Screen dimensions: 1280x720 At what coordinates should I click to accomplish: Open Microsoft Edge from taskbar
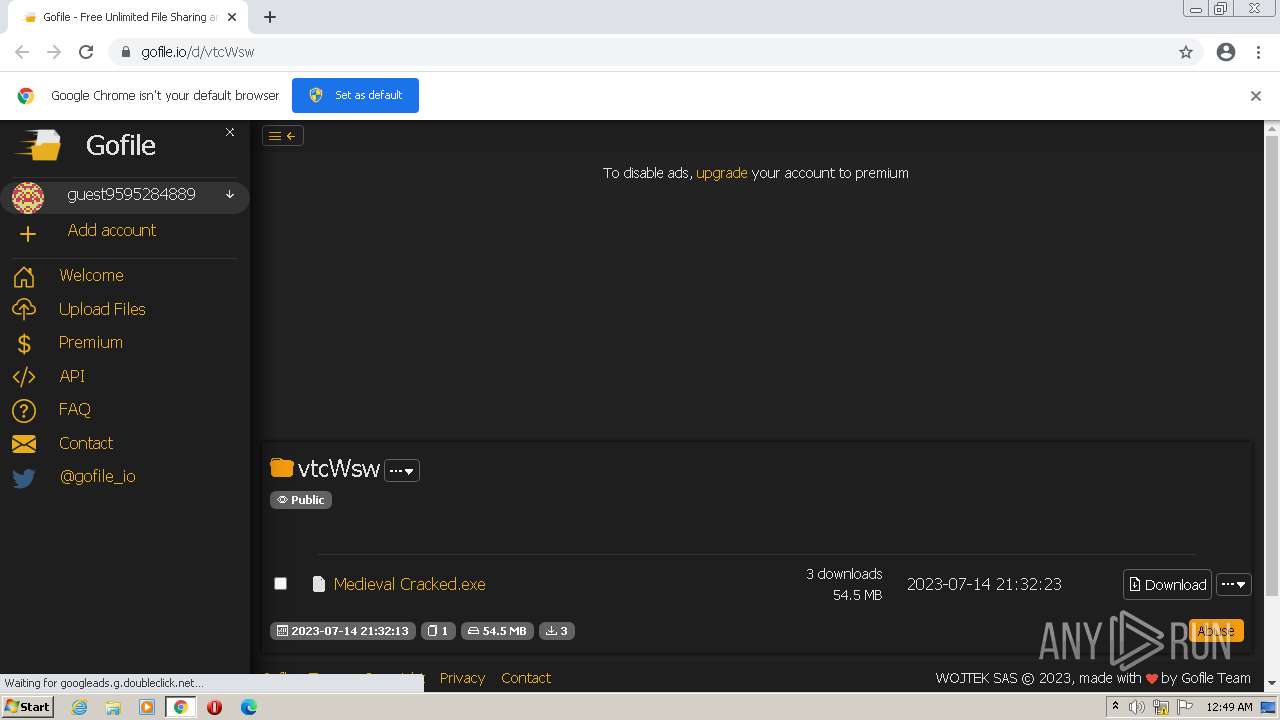(x=248, y=707)
